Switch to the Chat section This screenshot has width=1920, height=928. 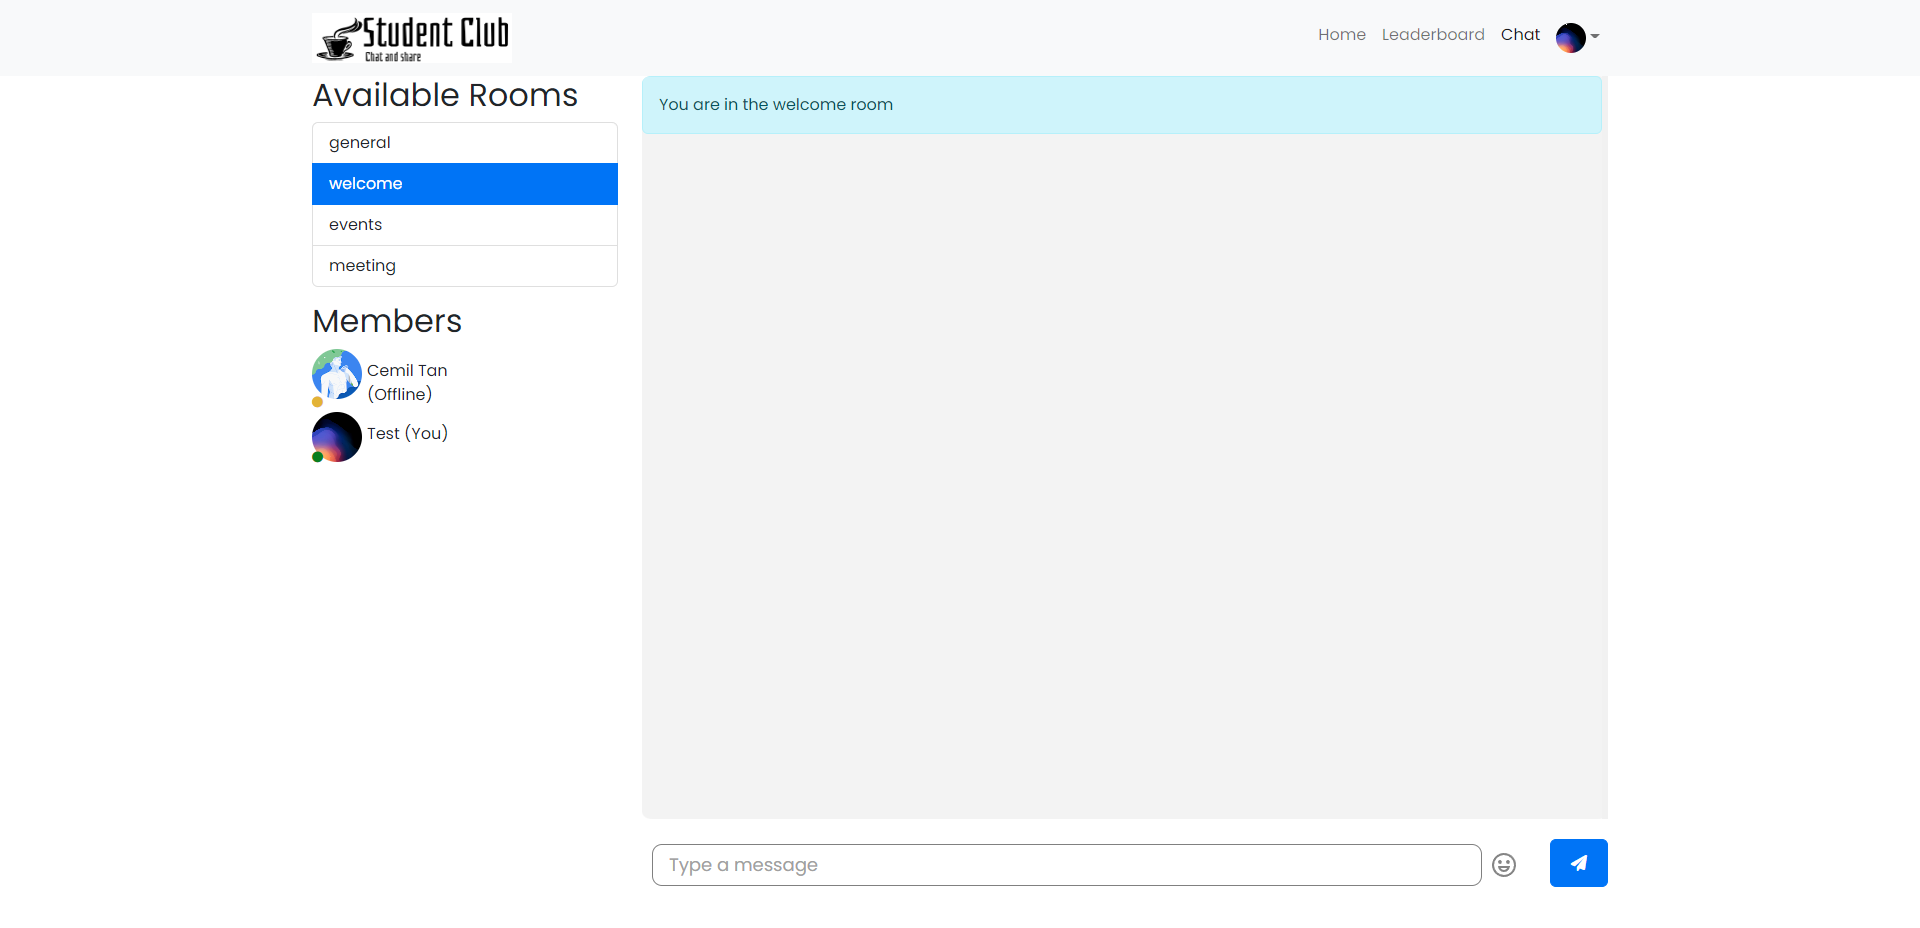[1520, 34]
